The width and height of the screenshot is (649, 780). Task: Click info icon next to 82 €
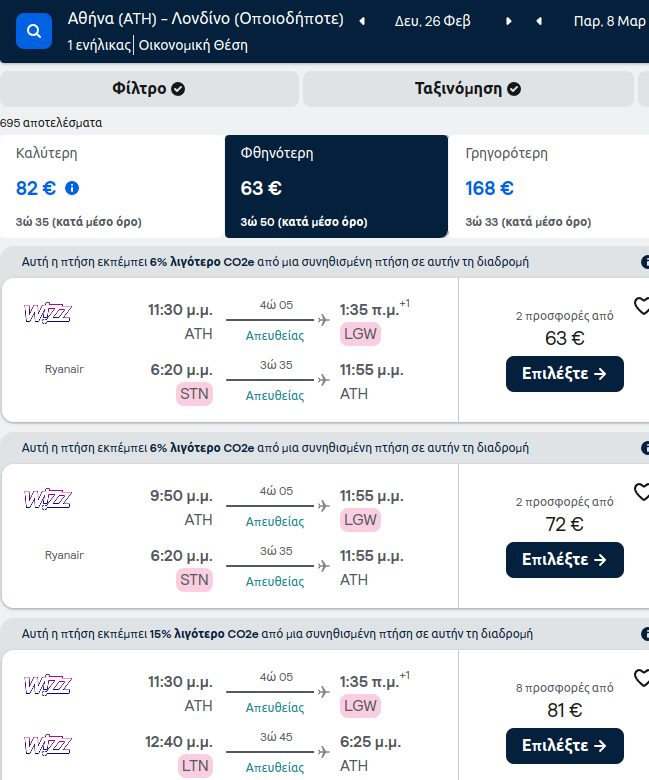point(72,188)
